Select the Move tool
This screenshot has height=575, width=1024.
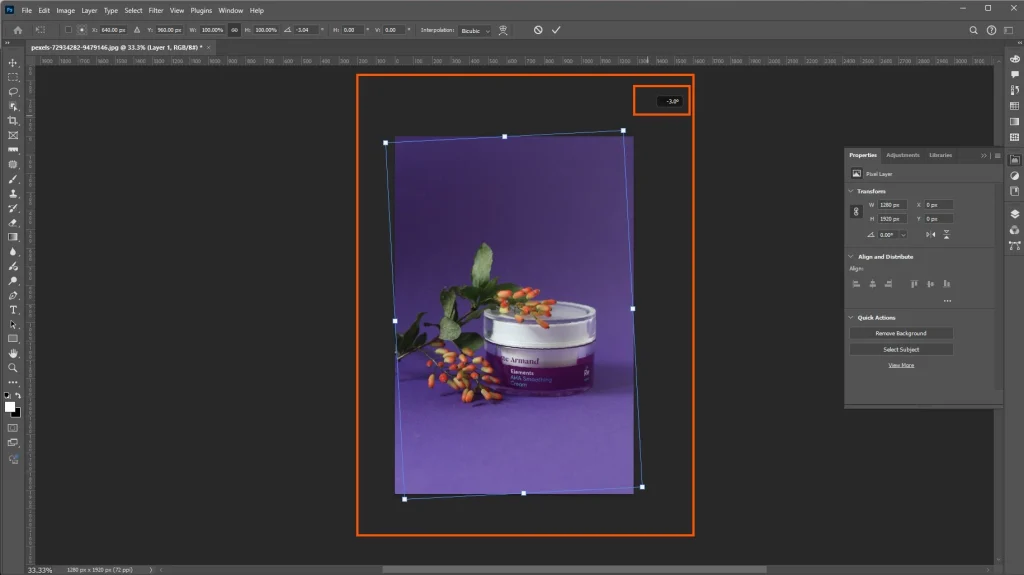coord(12,63)
